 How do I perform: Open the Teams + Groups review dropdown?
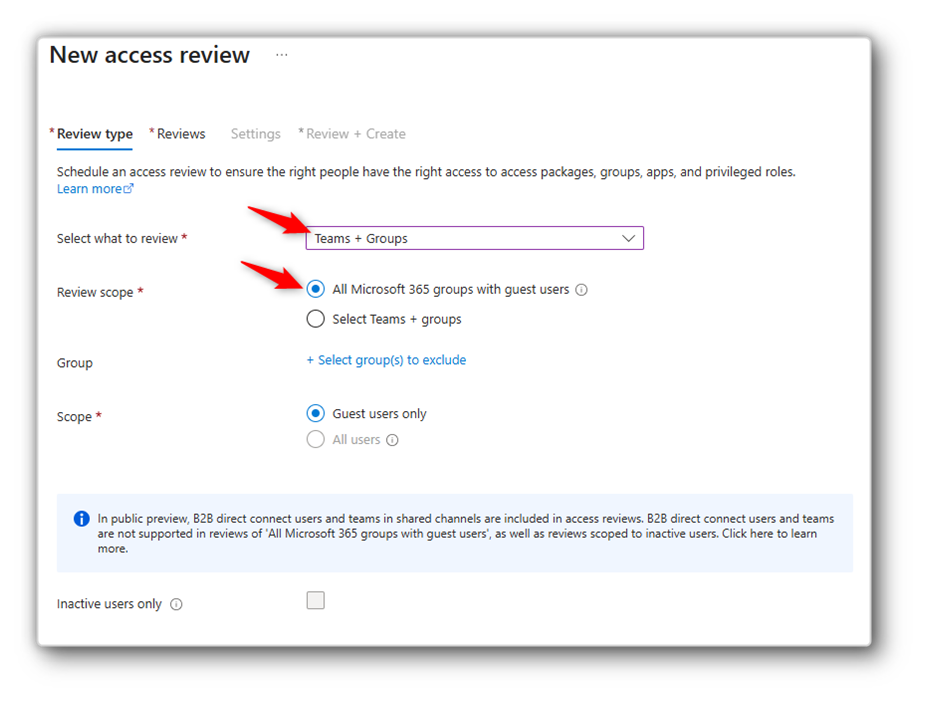point(475,238)
